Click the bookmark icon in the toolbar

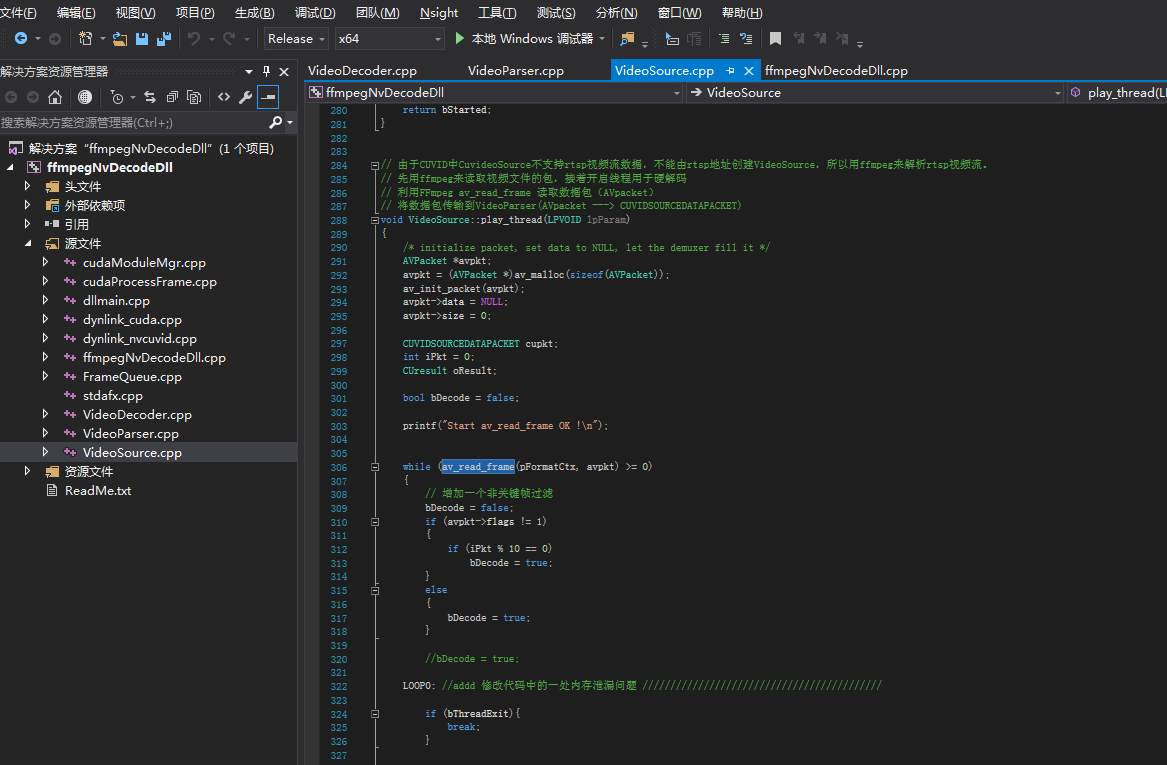(775, 39)
